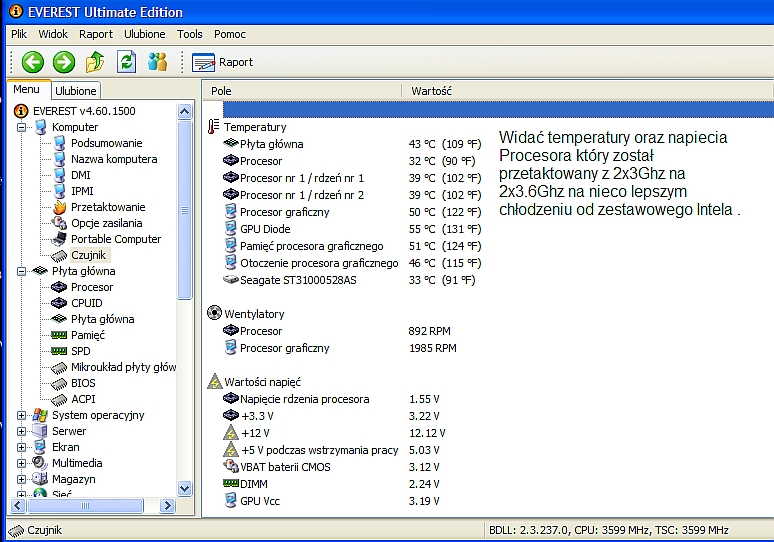The width and height of the screenshot is (774, 542).
Task: Click the Wartość column header
Action: (x=432, y=91)
